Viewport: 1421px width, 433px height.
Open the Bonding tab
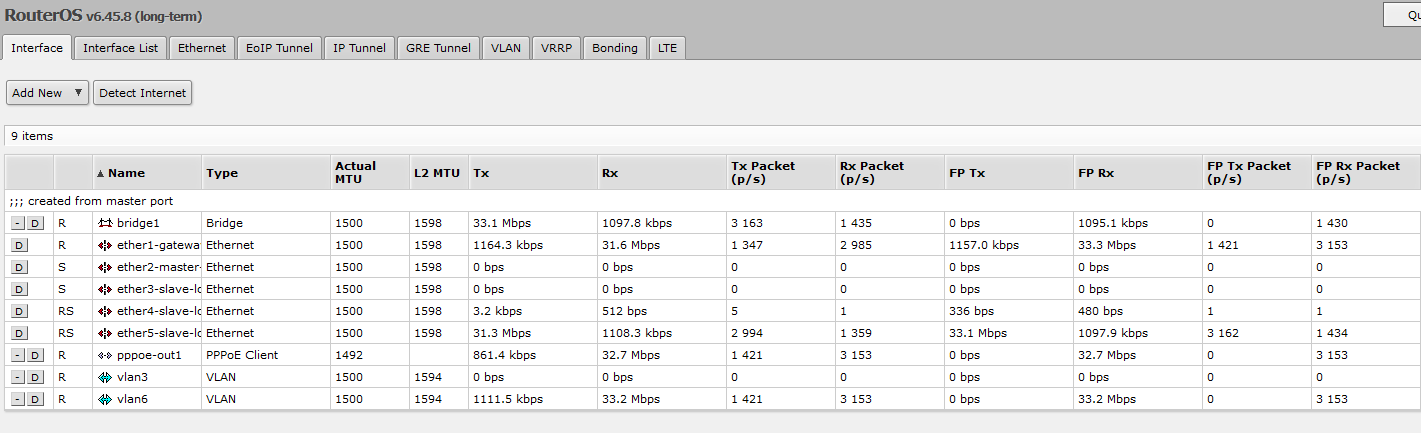614,48
